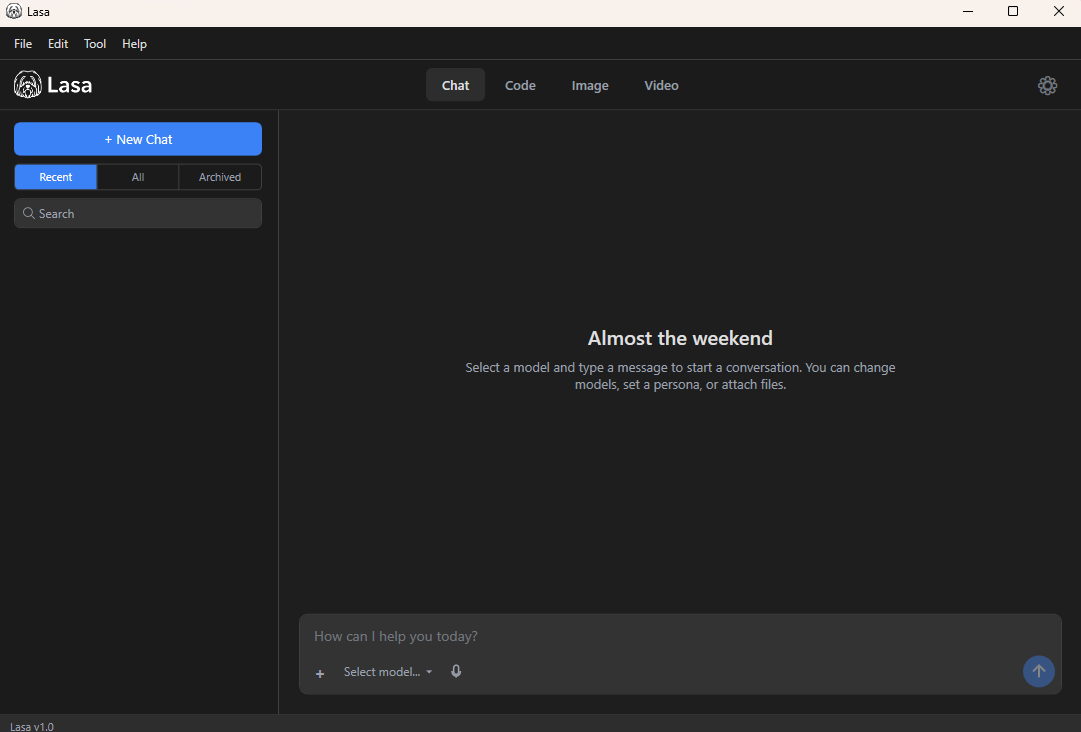Expand the model selector chevron arrow
Screen dimensions: 1081x732
[429, 671]
